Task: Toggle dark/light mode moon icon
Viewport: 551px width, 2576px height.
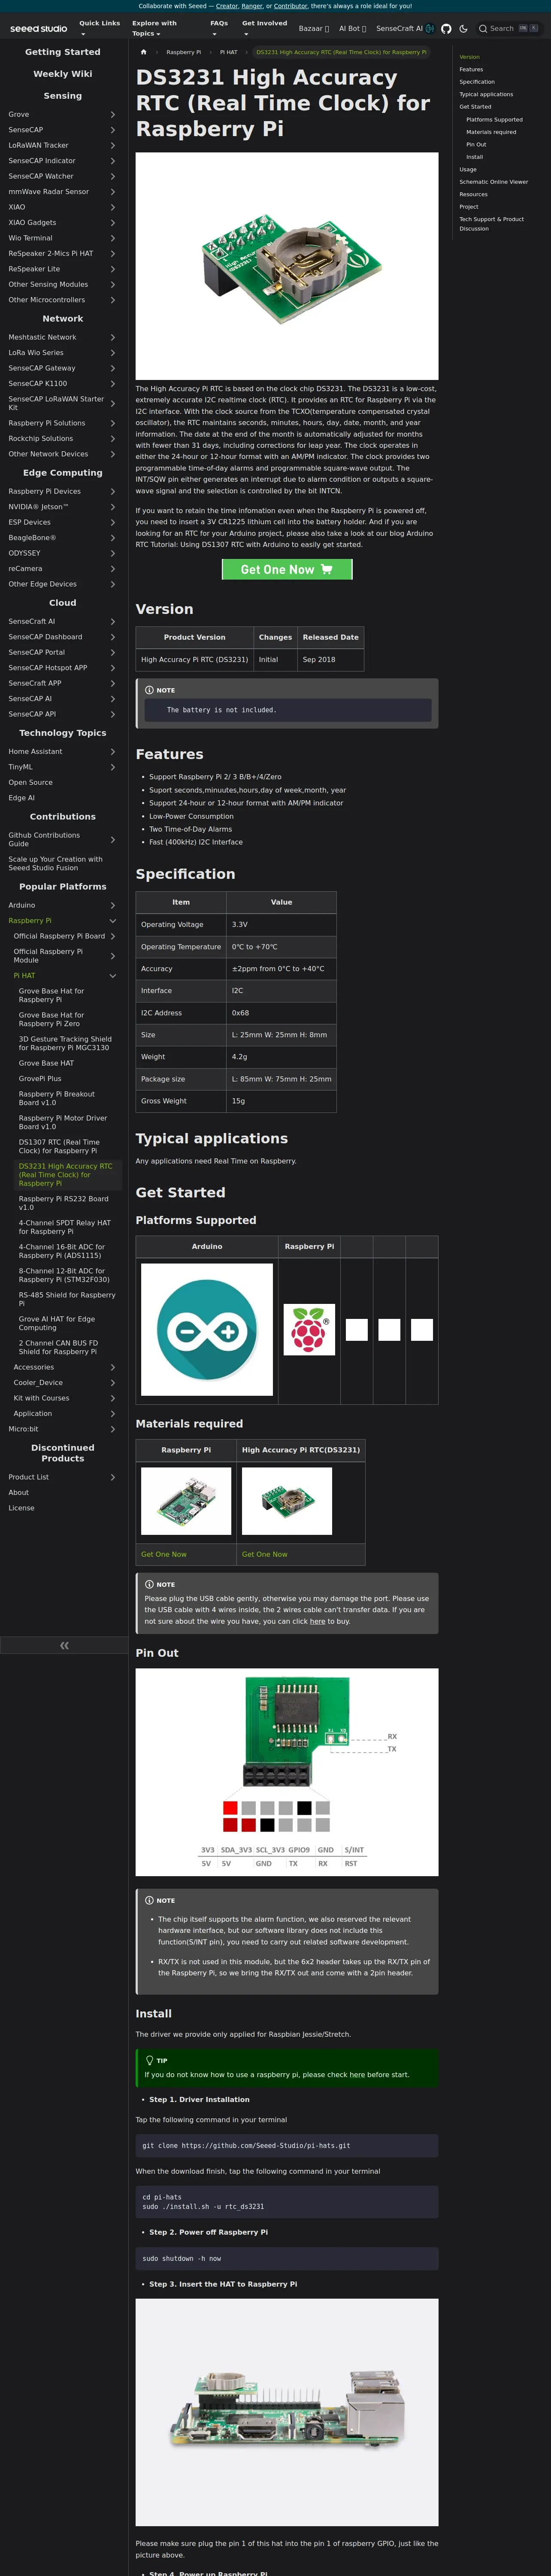Action: [x=463, y=29]
